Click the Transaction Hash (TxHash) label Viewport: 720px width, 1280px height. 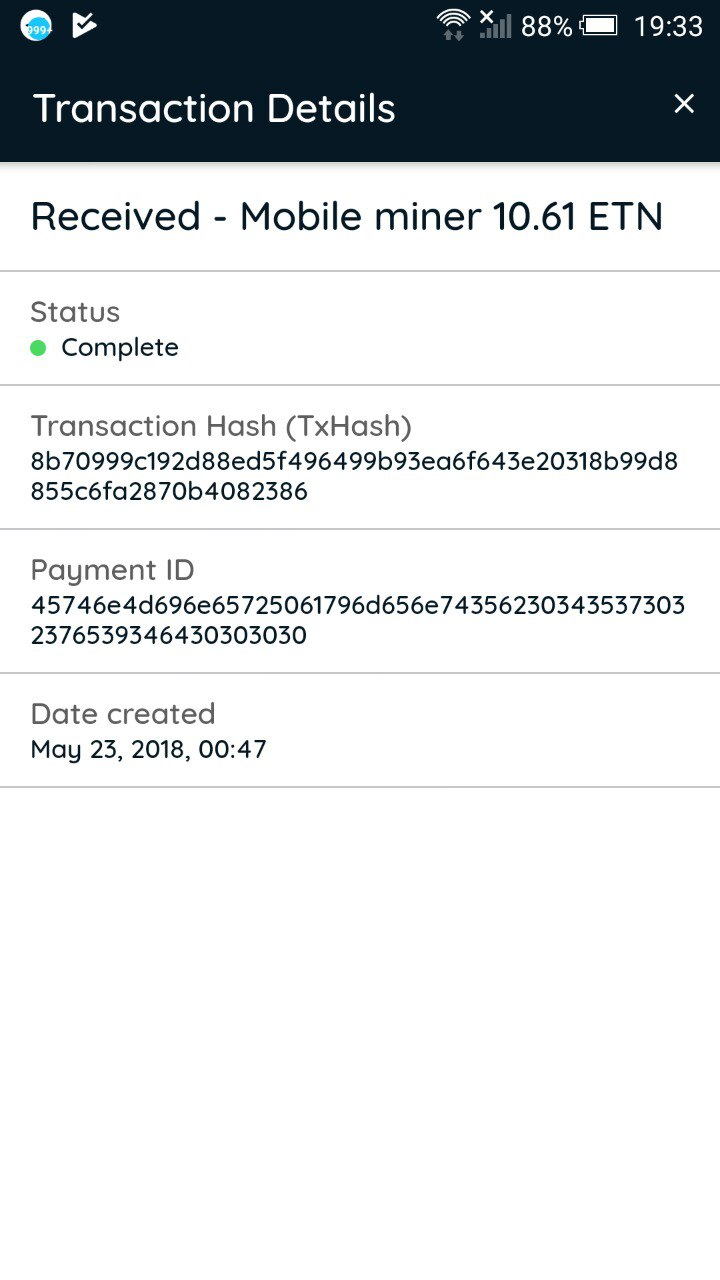pos(221,426)
